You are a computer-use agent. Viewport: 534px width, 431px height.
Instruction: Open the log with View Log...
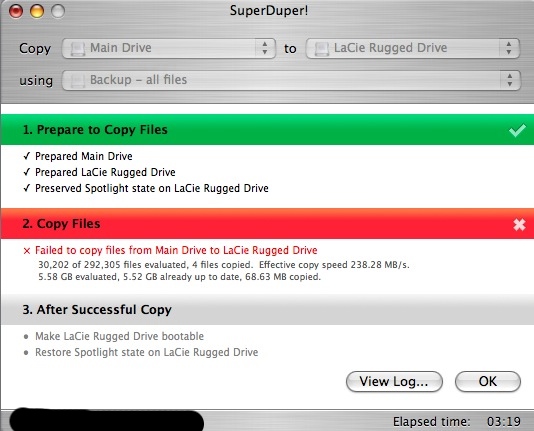coord(394,381)
